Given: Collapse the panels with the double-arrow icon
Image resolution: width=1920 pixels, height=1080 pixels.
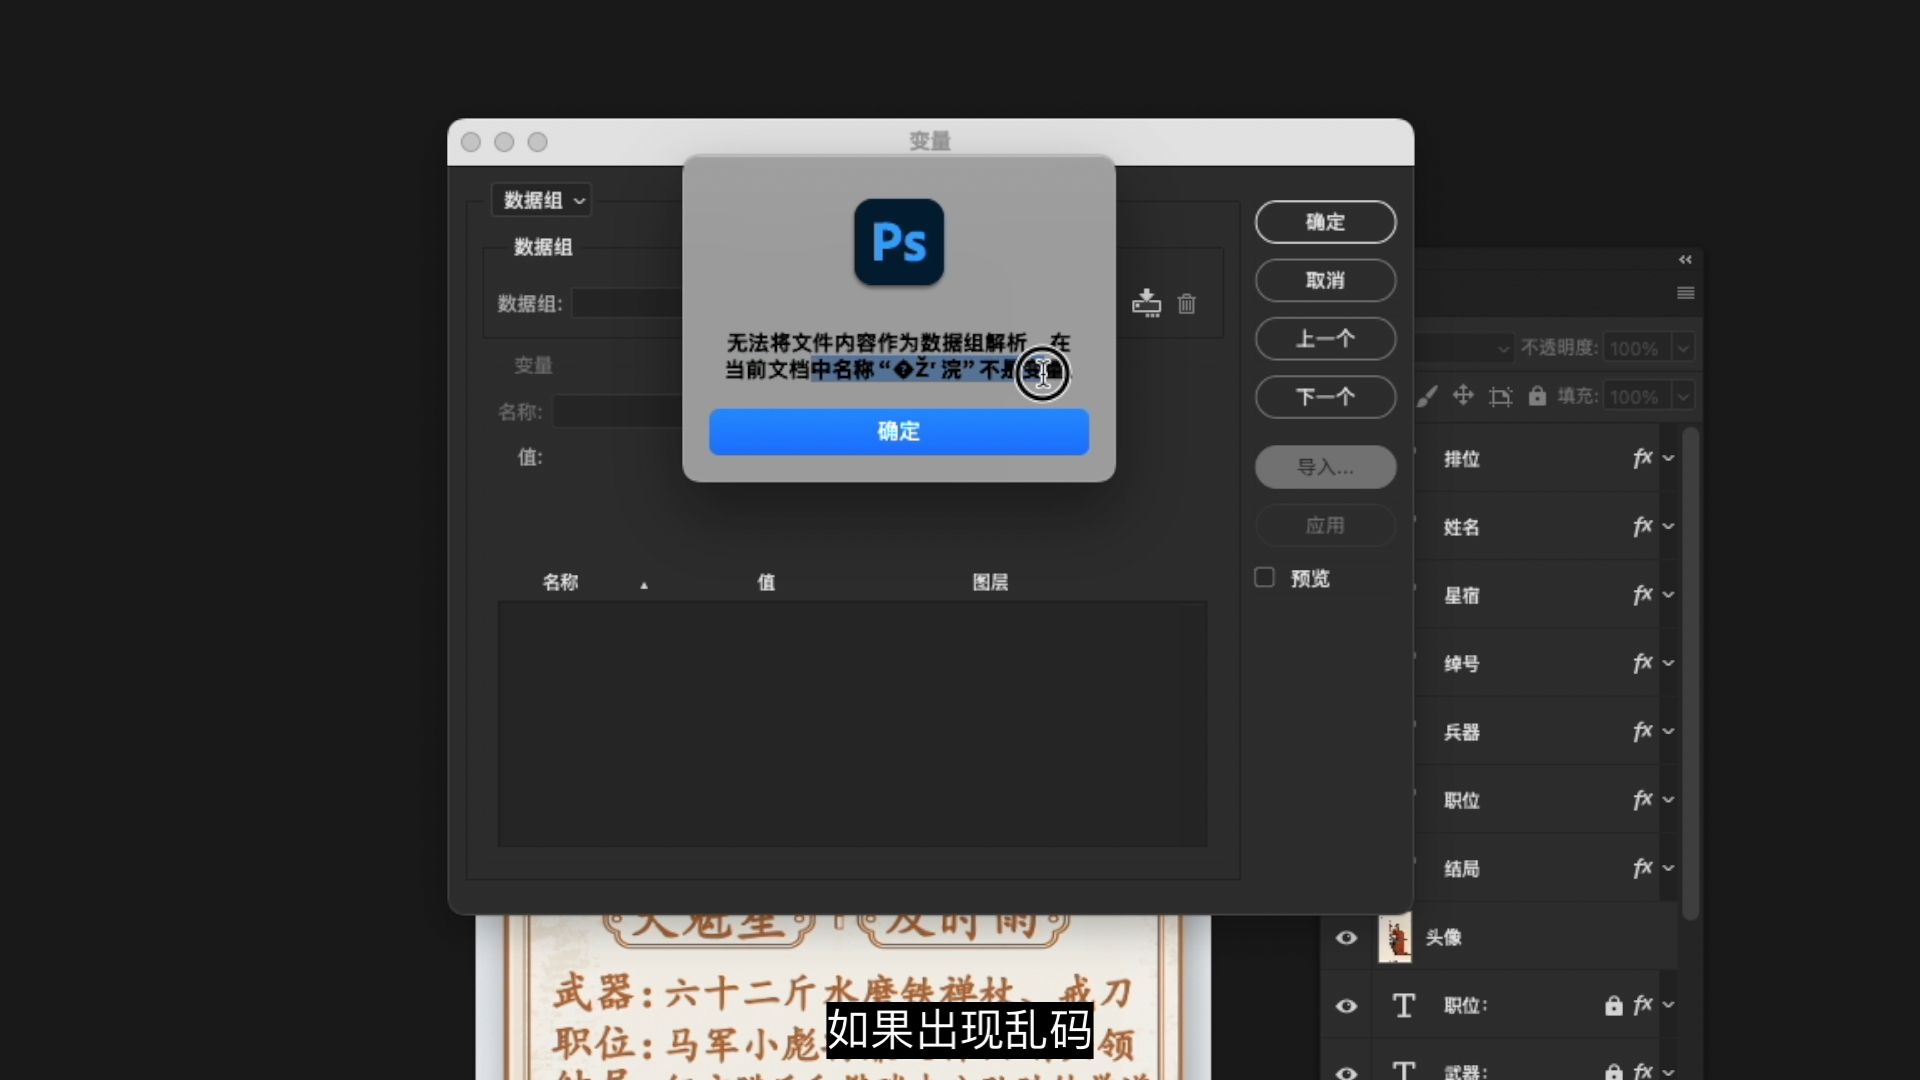Looking at the screenshot, I should [x=1685, y=260].
